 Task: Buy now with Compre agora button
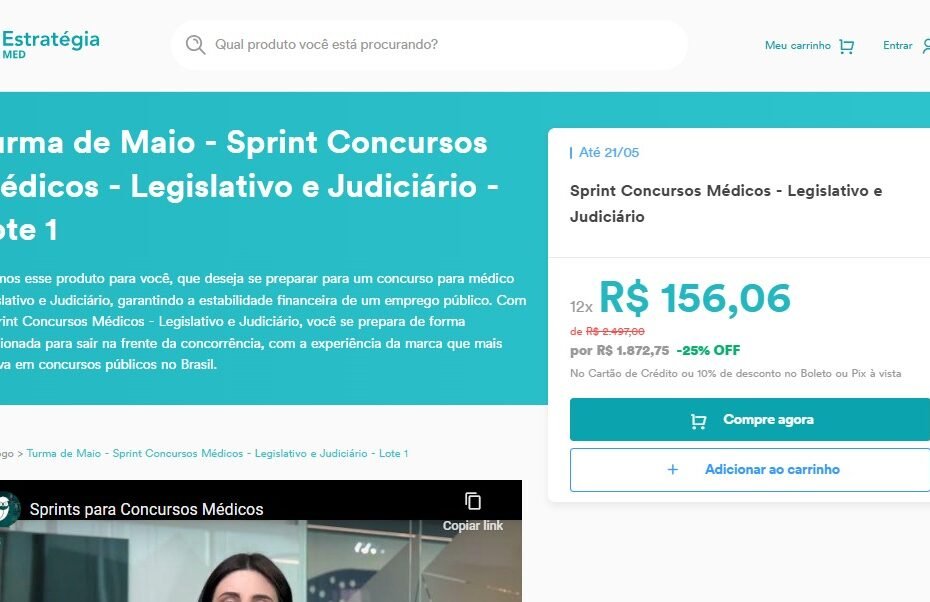[750, 419]
